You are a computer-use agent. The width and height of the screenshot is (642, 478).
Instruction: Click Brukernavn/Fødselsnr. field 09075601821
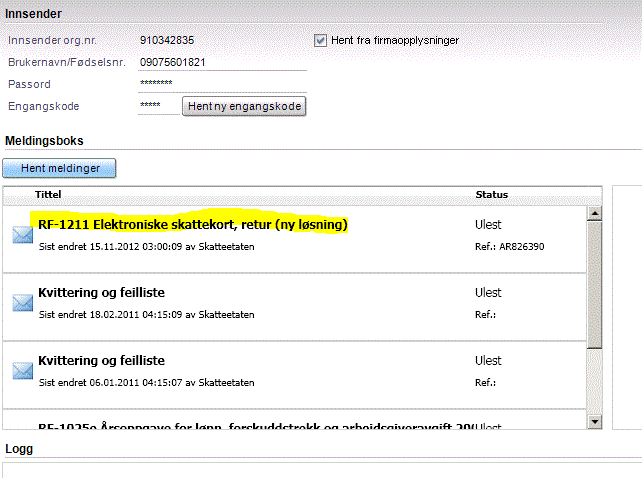222,62
